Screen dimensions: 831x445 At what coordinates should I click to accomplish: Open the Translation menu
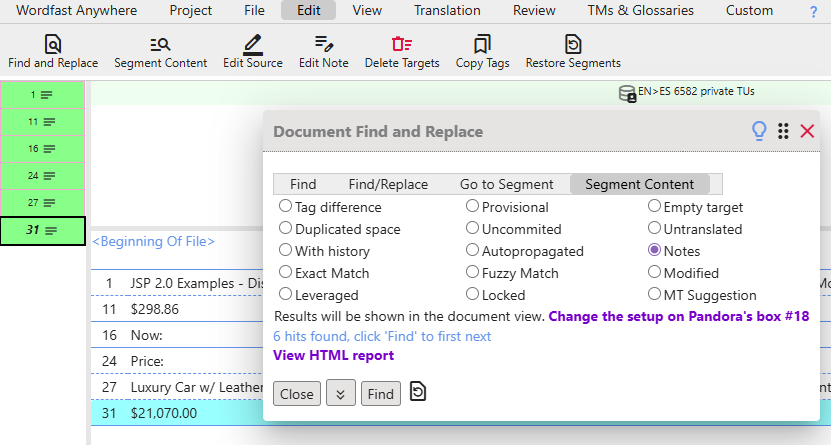coord(447,11)
